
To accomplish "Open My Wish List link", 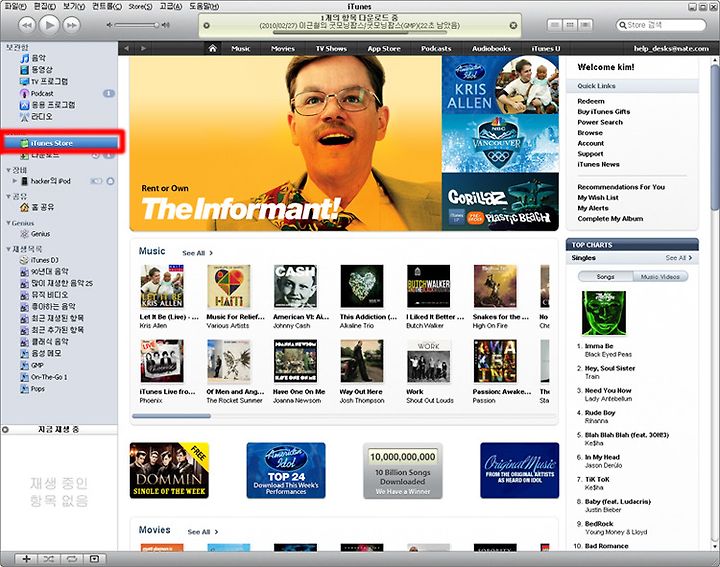I will pos(598,197).
